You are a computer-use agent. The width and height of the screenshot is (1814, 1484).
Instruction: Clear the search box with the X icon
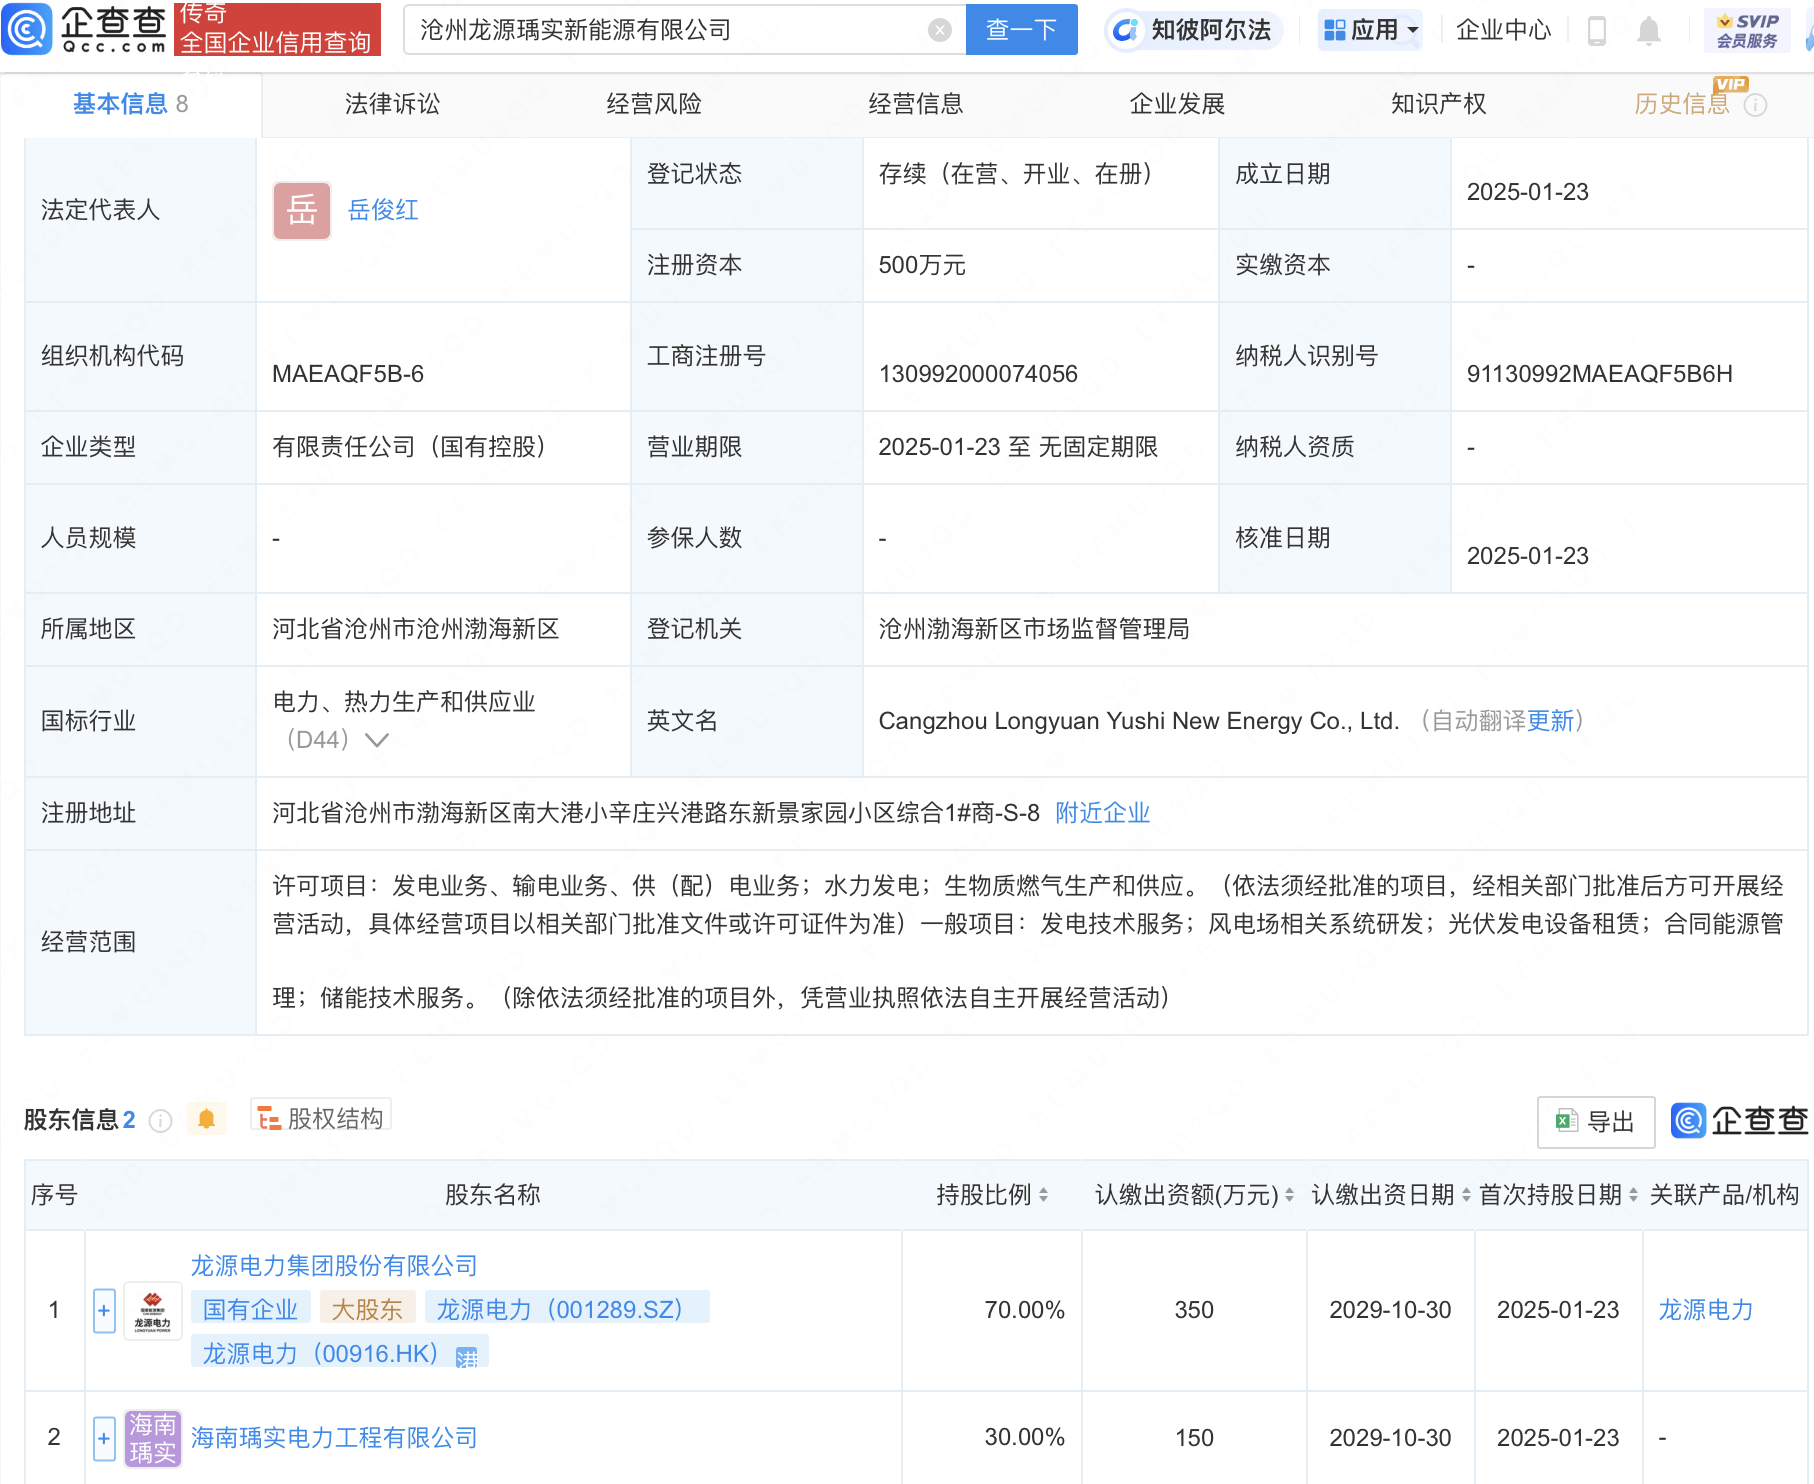point(940,30)
